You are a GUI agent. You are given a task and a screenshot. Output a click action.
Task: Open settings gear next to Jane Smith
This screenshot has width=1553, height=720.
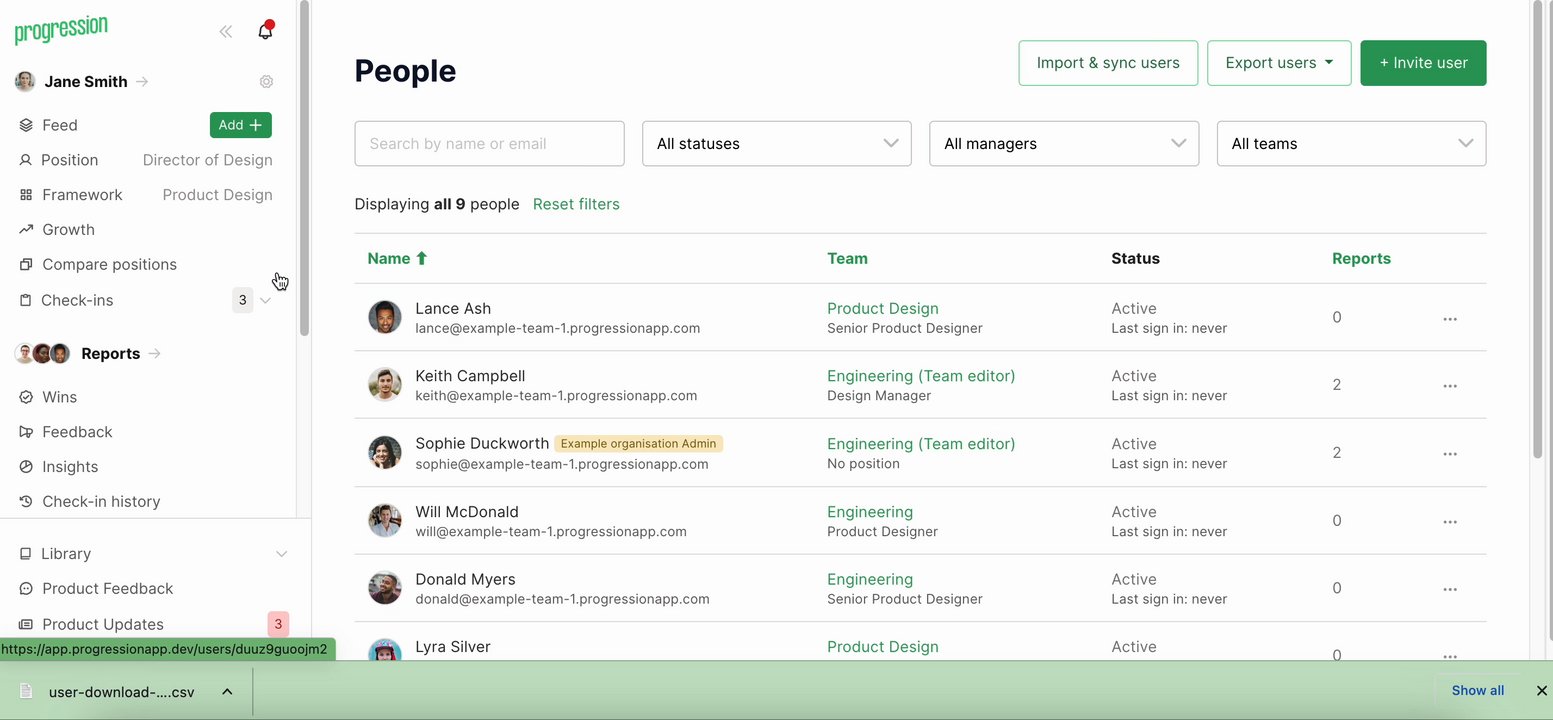[266, 82]
